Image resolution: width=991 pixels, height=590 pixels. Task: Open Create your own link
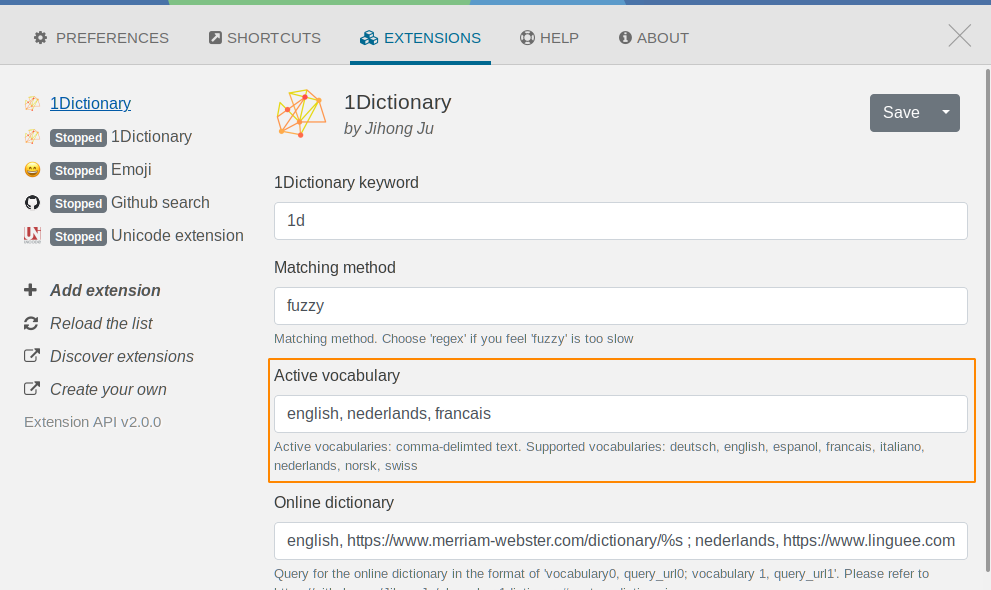coord(108,389)
